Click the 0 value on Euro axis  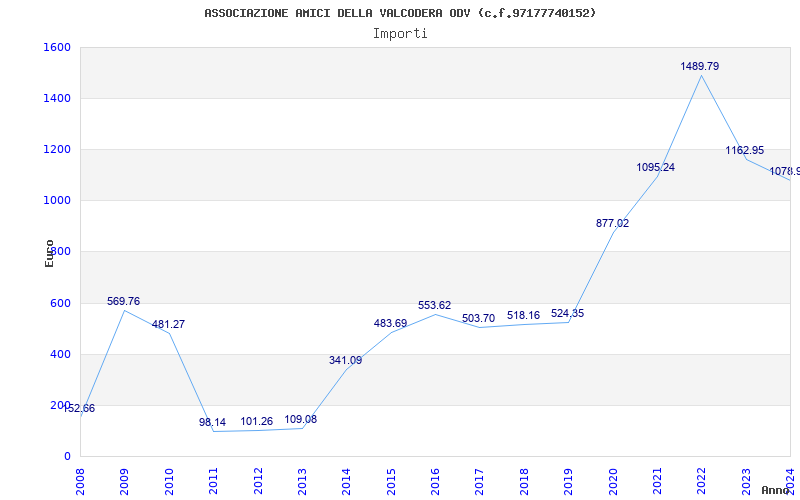(67, 457)
